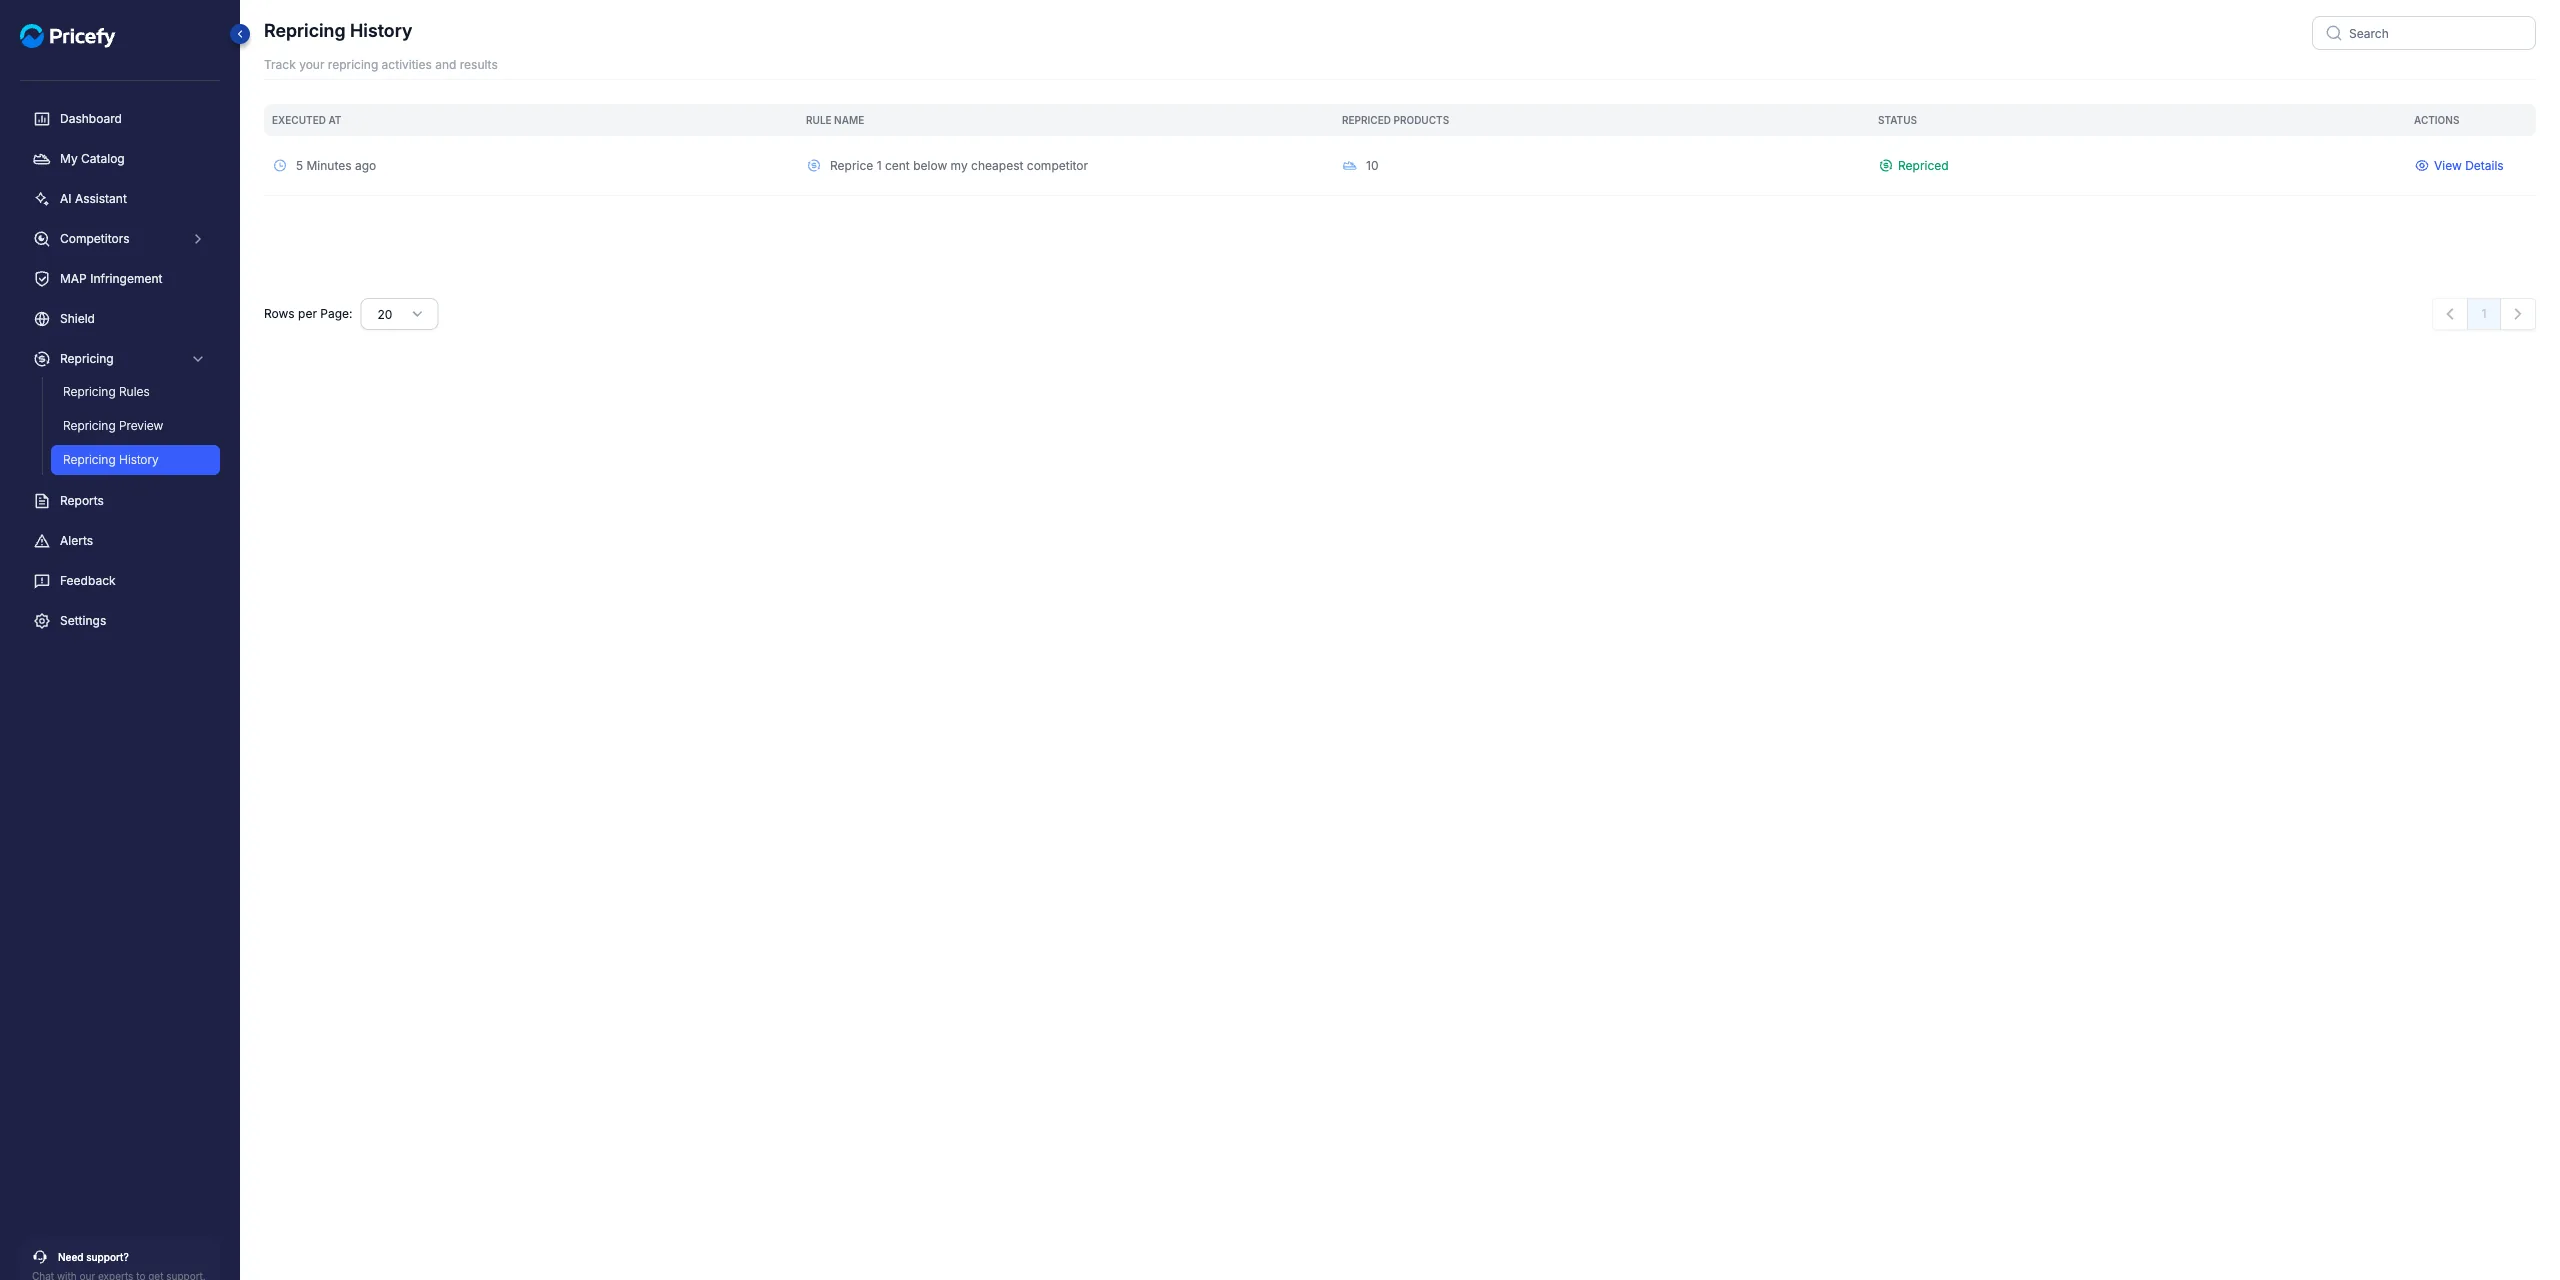Select page 1 in pagination
2560x1280 pixels.
click(2484, 314)
